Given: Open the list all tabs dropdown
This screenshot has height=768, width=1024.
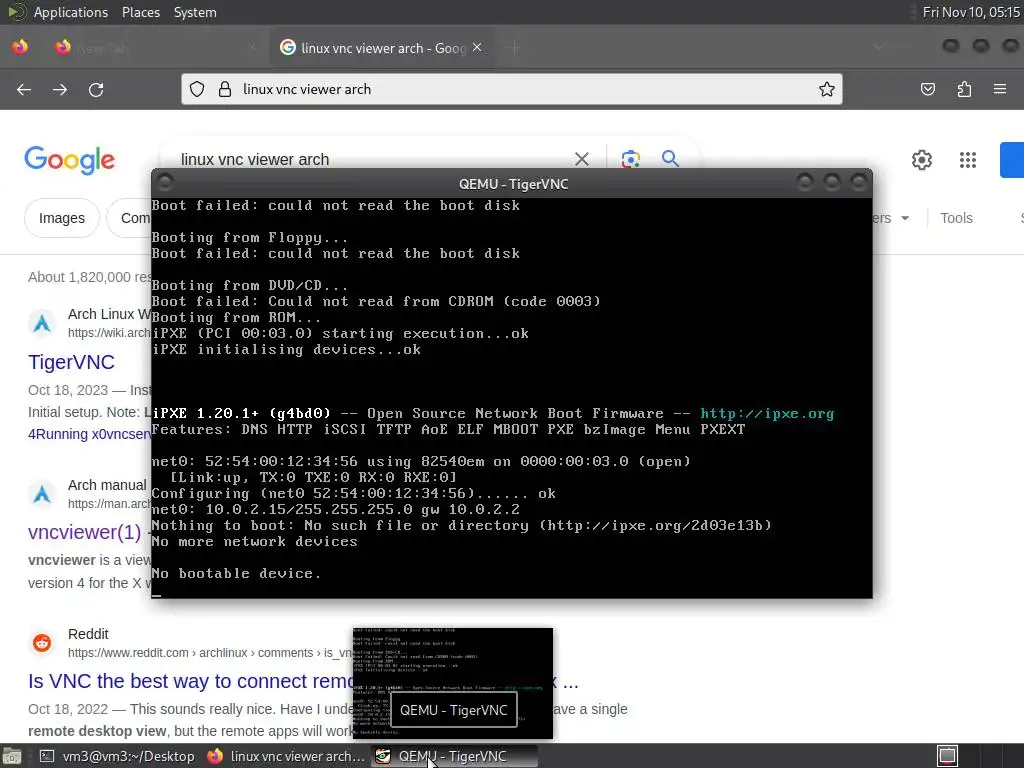Looking at the screenshot, I should point(878,48).
